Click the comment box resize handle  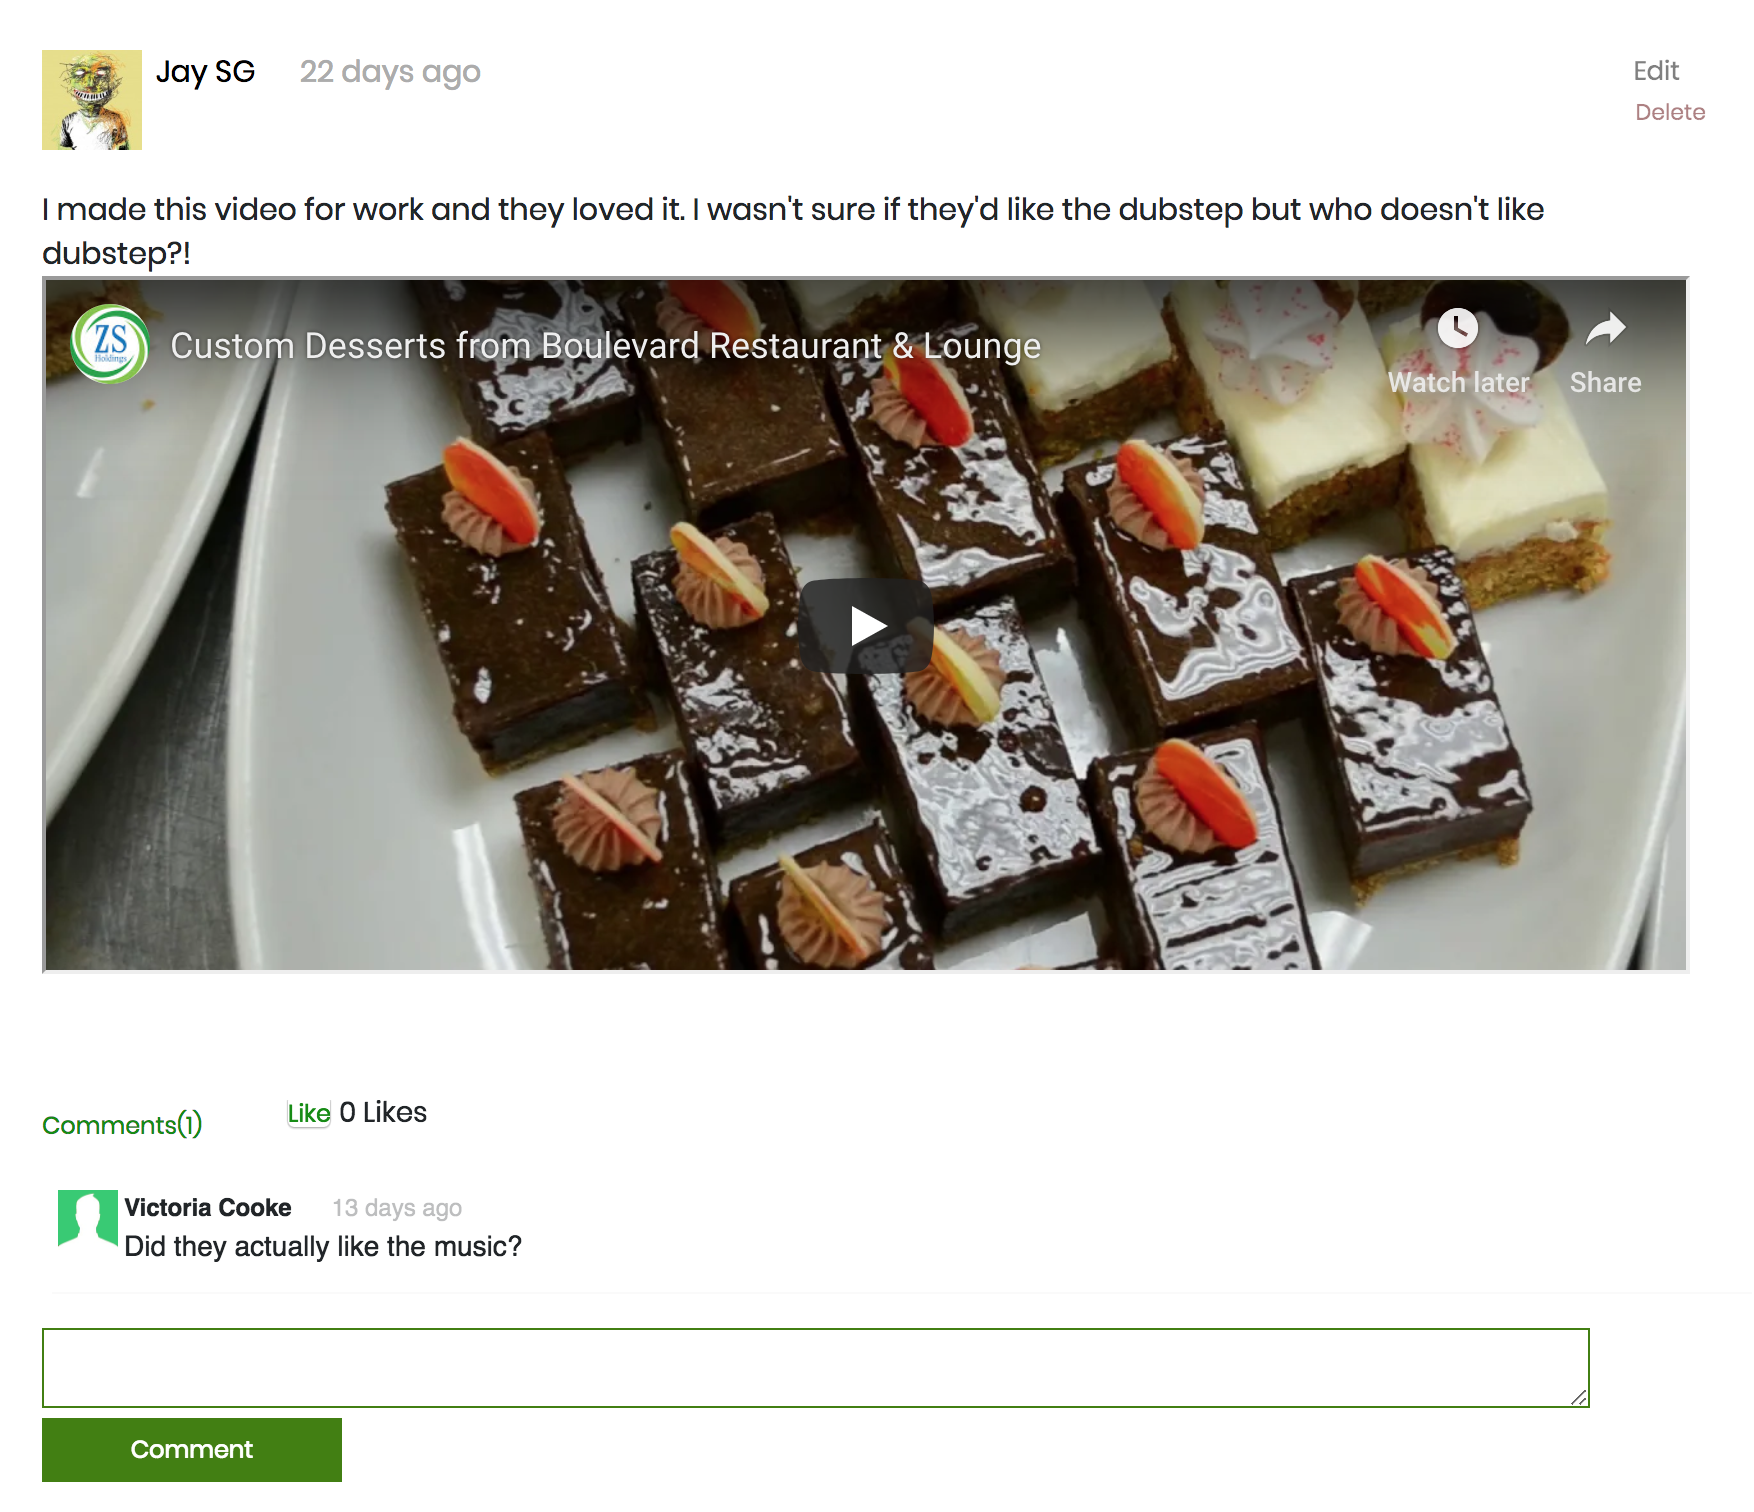pos(1579,1397)
